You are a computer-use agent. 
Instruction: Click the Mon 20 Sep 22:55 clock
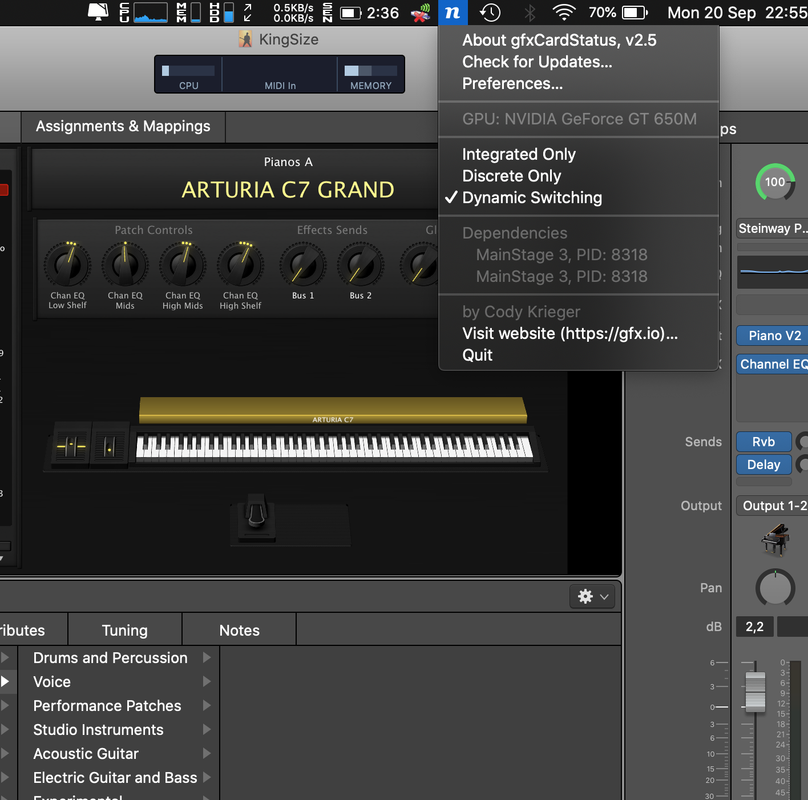tap(737, 12)
